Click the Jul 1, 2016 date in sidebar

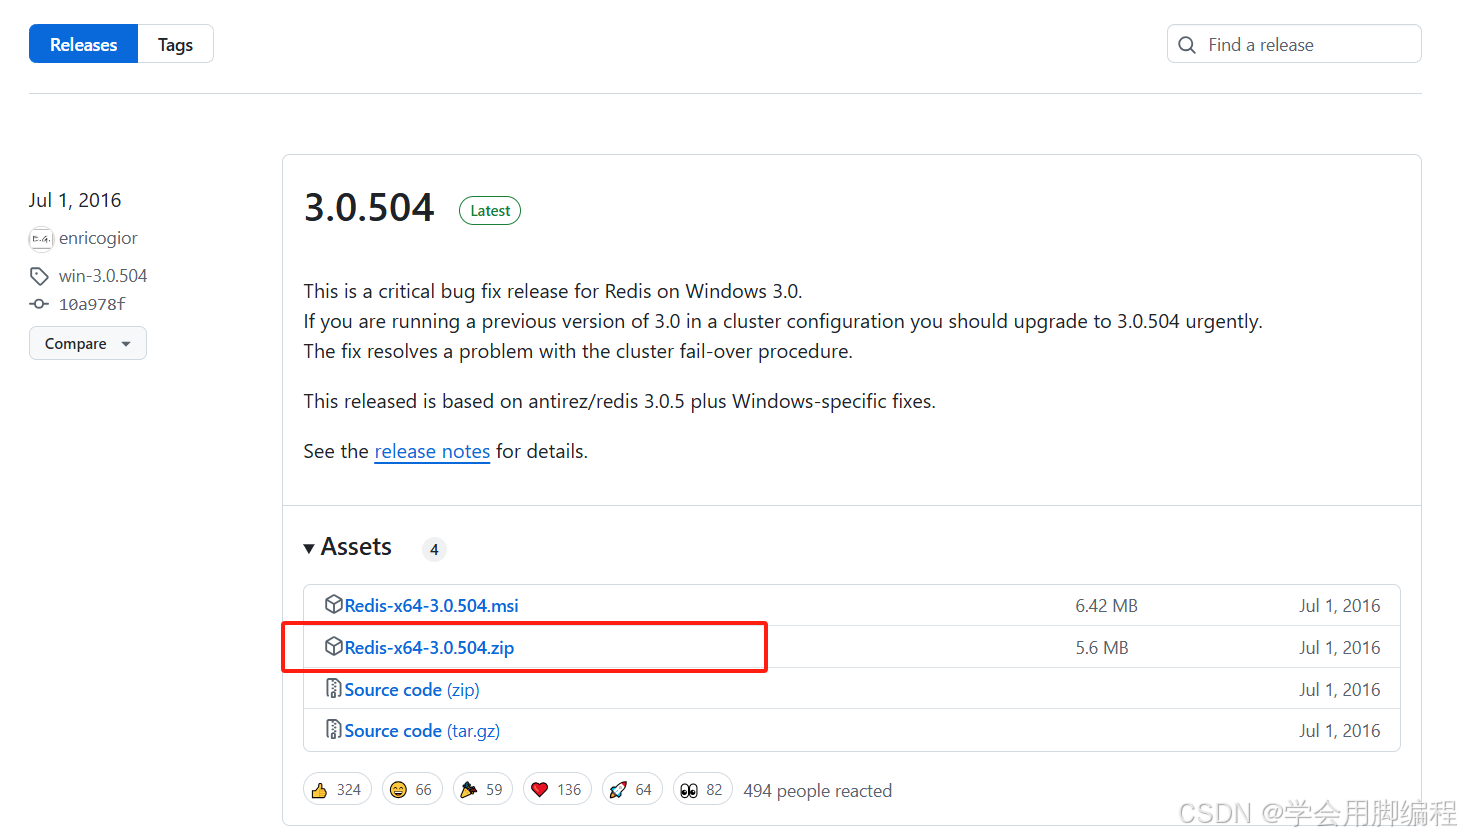coord(75,200)
